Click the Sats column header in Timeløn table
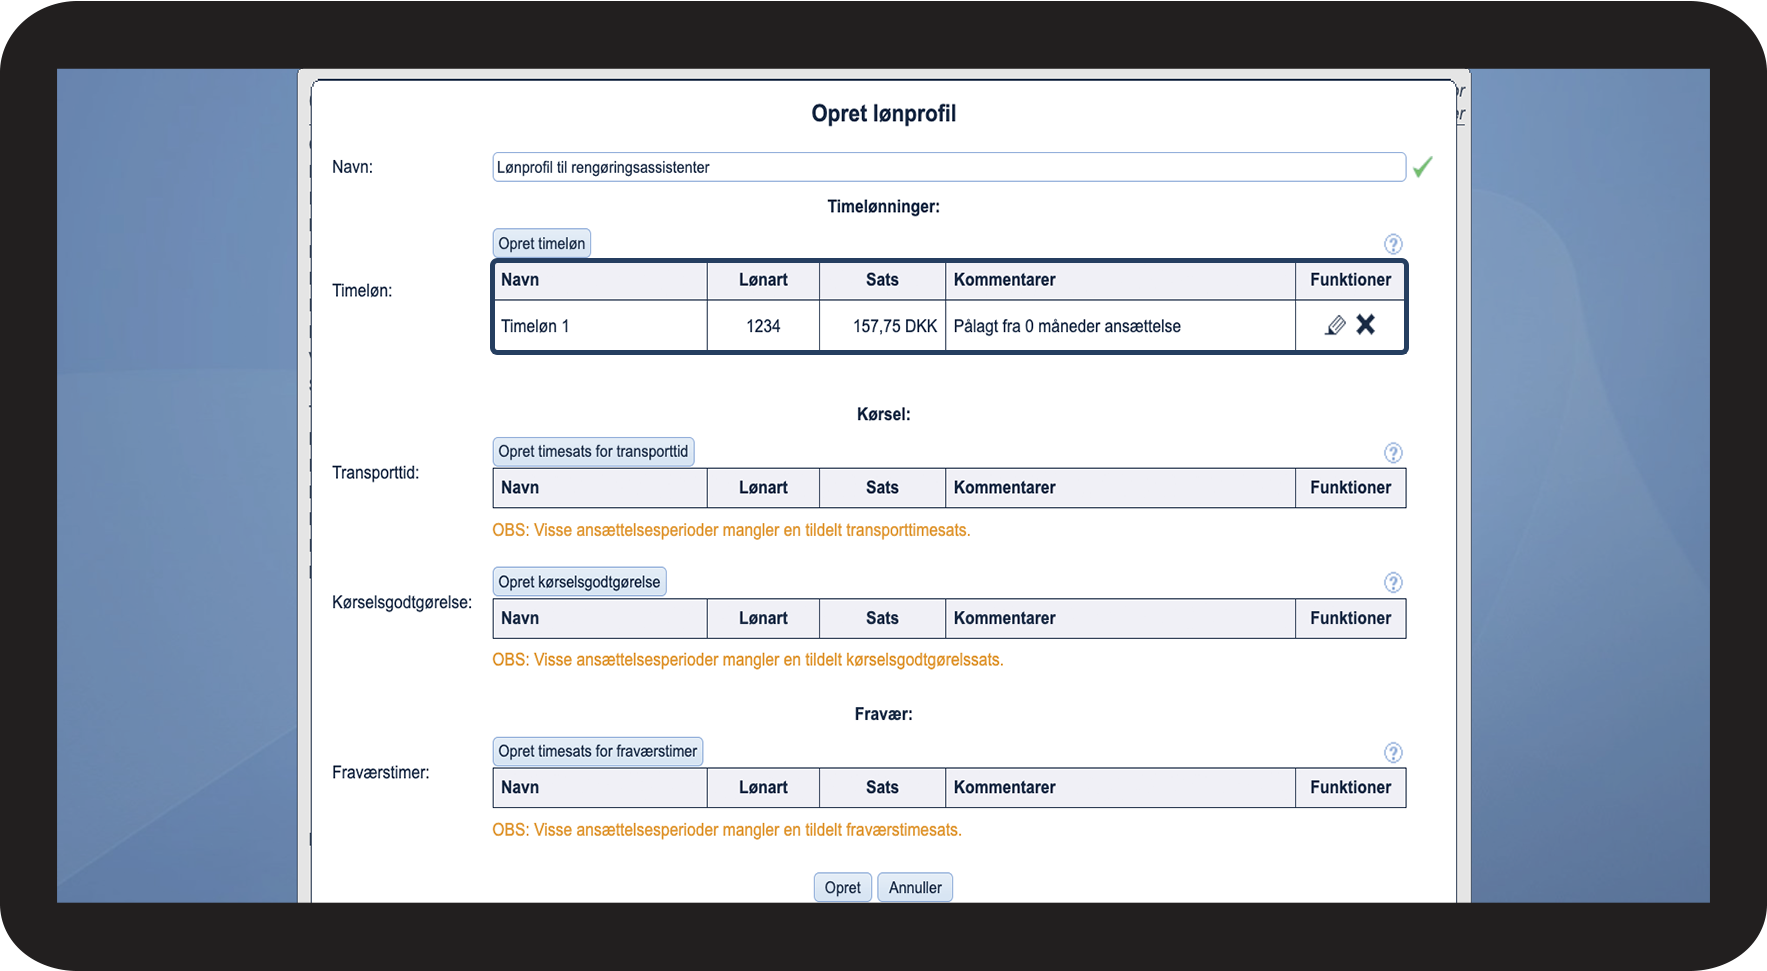 882,280
